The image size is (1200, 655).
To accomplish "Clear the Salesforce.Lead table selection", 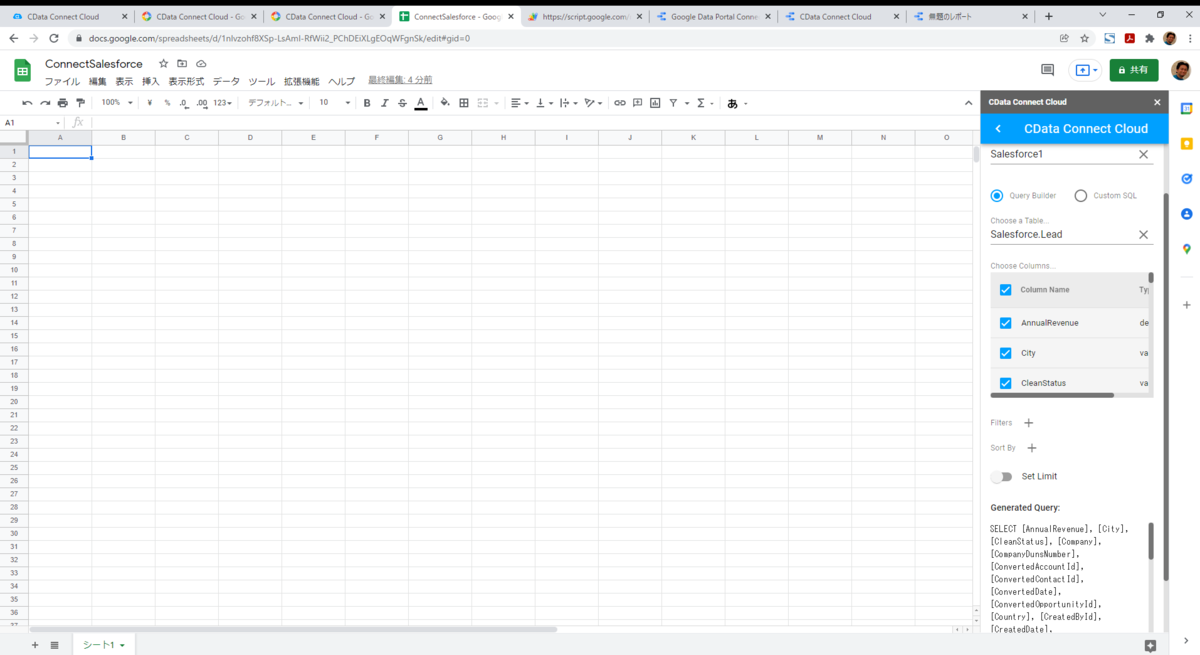I will 1143,235.
